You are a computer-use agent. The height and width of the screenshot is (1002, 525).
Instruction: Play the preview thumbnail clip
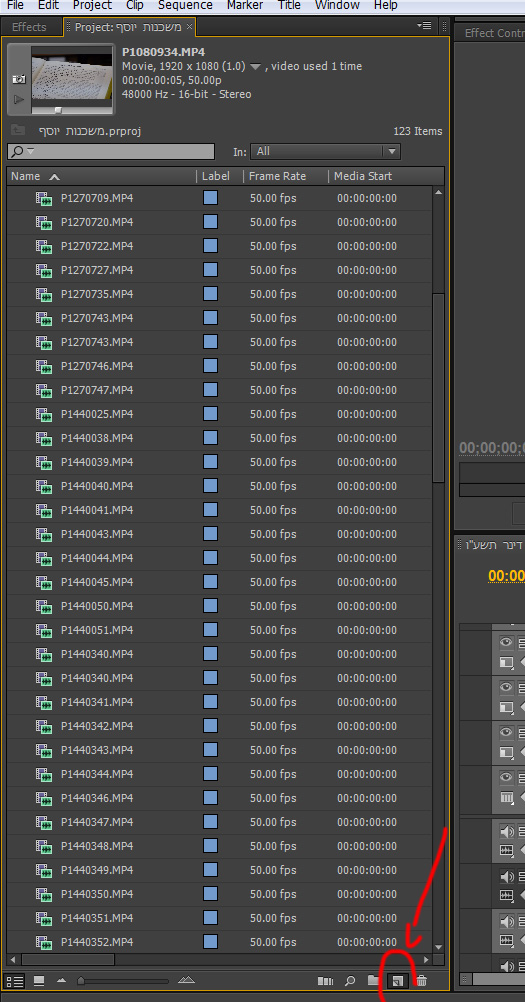(19, 99)
